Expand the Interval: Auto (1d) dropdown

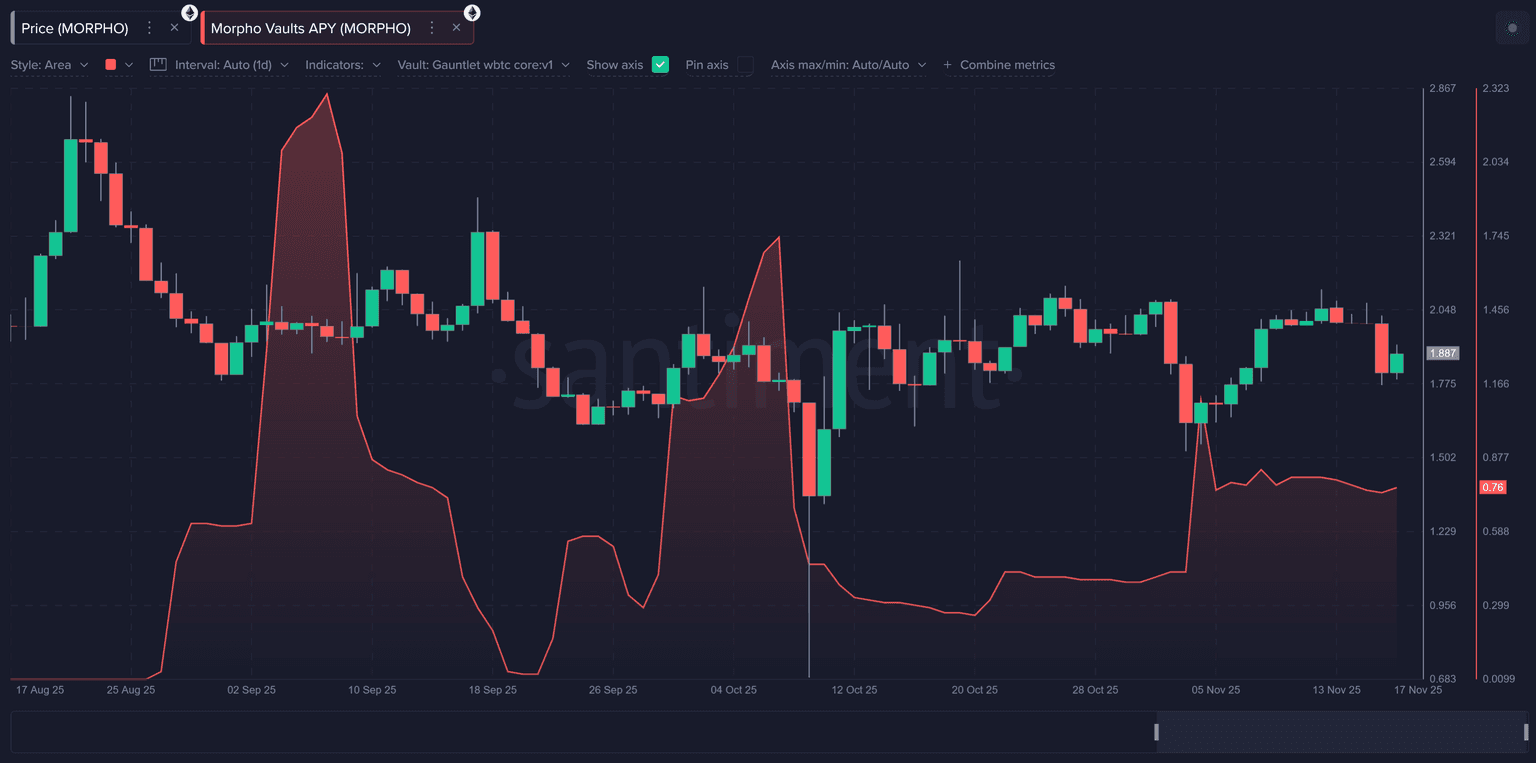(x=231, y=65)
